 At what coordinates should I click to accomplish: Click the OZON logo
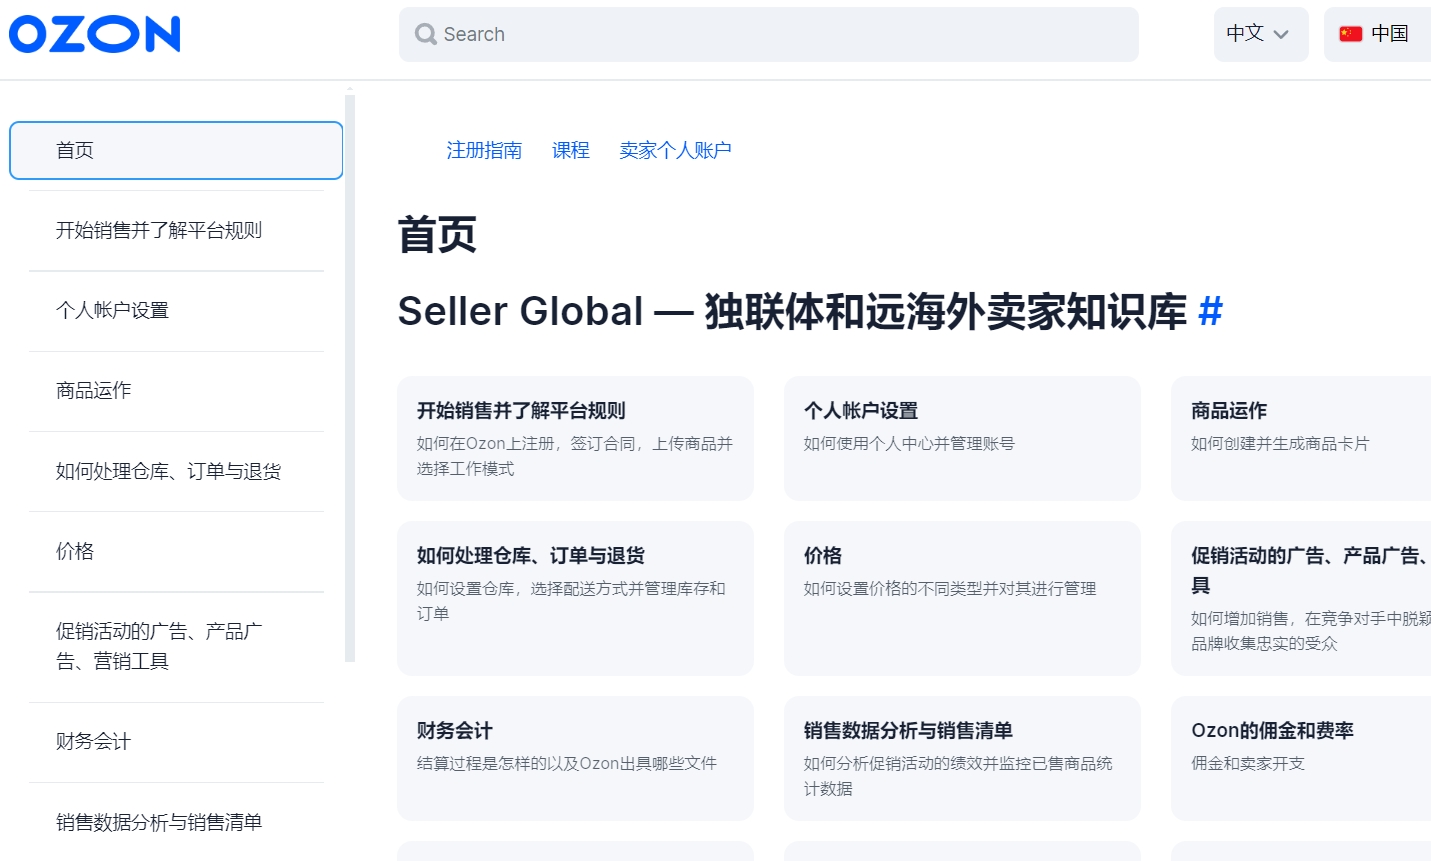pos(94,34)
